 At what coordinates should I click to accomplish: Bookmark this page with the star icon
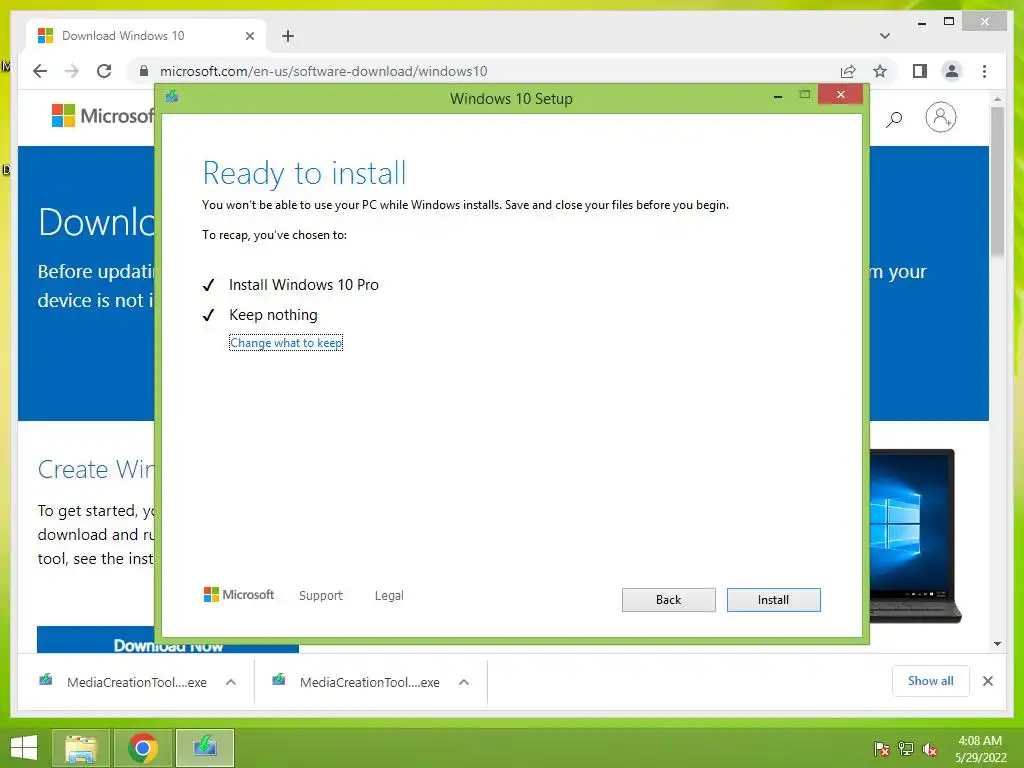(x=880, y=71)
